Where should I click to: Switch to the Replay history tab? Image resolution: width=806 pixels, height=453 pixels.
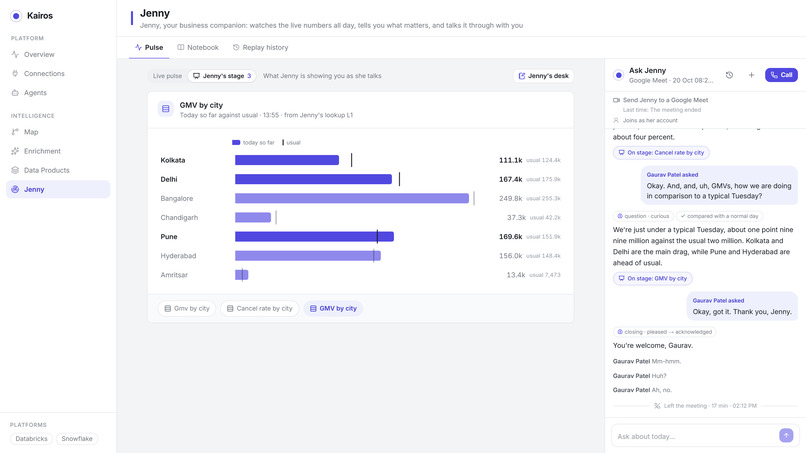click(x=260, y=47)
